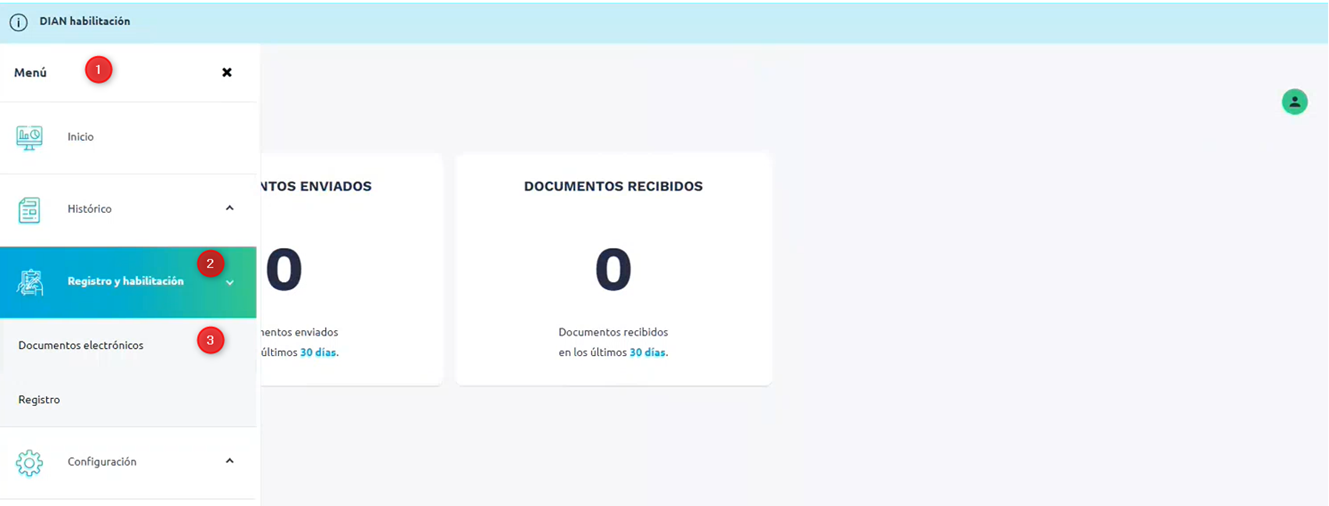The width and height of the screenshot is (1329, 506).
Task: Click the Registro y habilitación icon
Action: (30, 282)
